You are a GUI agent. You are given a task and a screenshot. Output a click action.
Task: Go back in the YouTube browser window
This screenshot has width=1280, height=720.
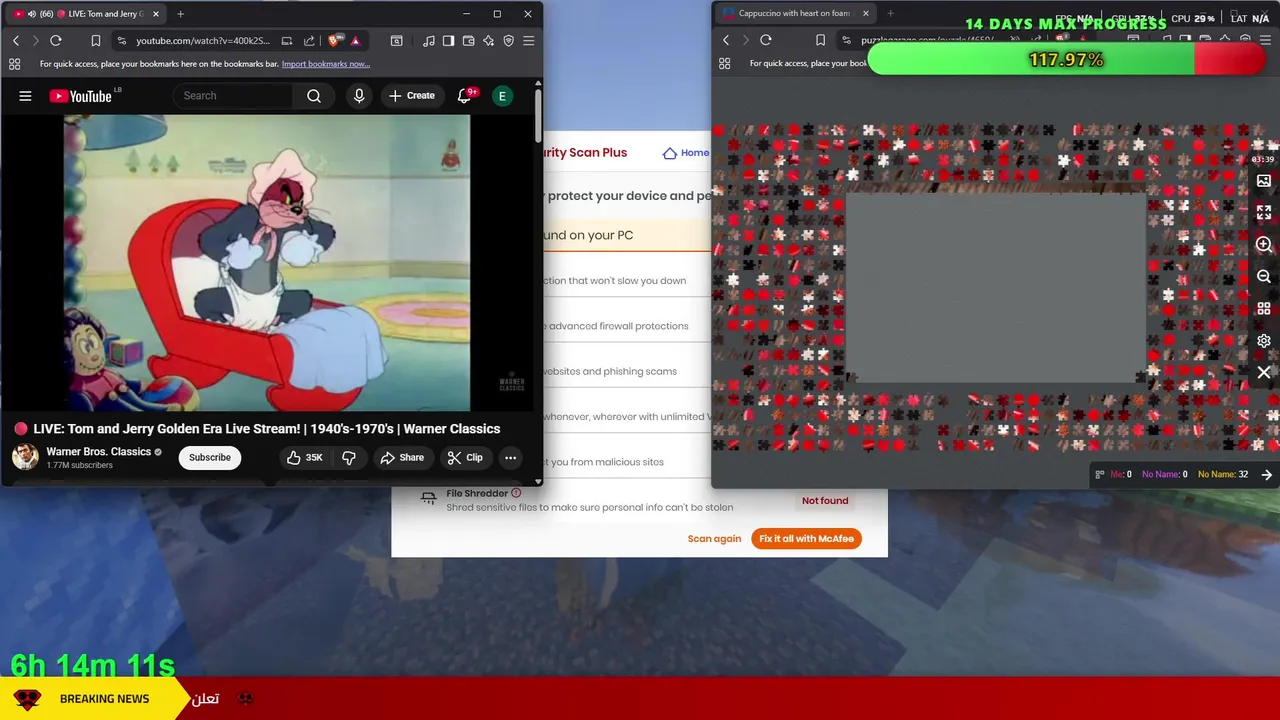pyautogui.click(x=16, y=41)
